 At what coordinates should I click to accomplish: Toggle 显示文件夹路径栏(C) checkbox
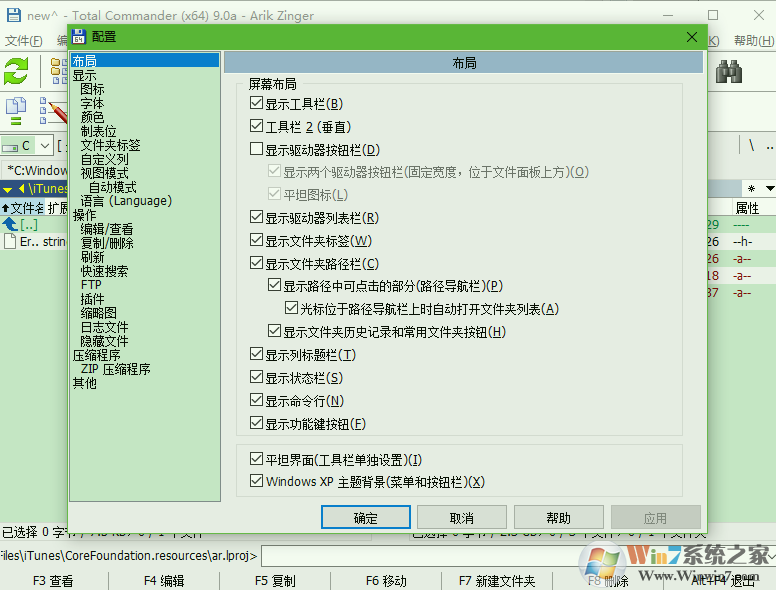pyautogui.click(x=256, y=263)
